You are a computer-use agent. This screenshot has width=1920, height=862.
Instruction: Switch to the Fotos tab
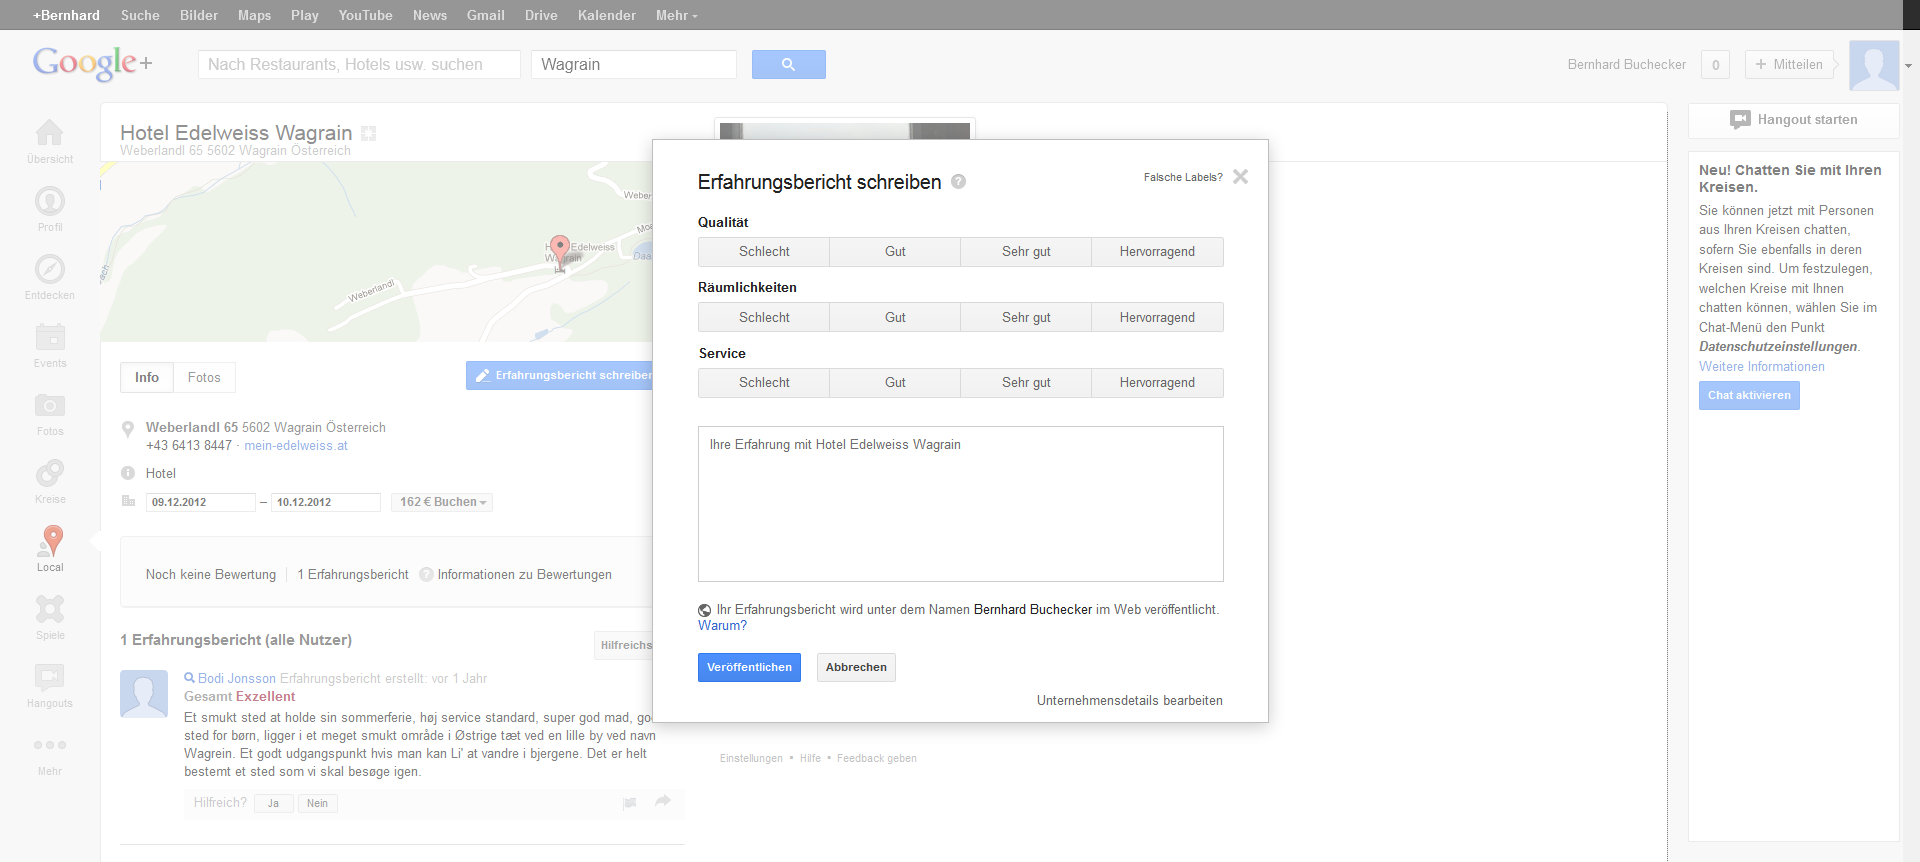204,377
